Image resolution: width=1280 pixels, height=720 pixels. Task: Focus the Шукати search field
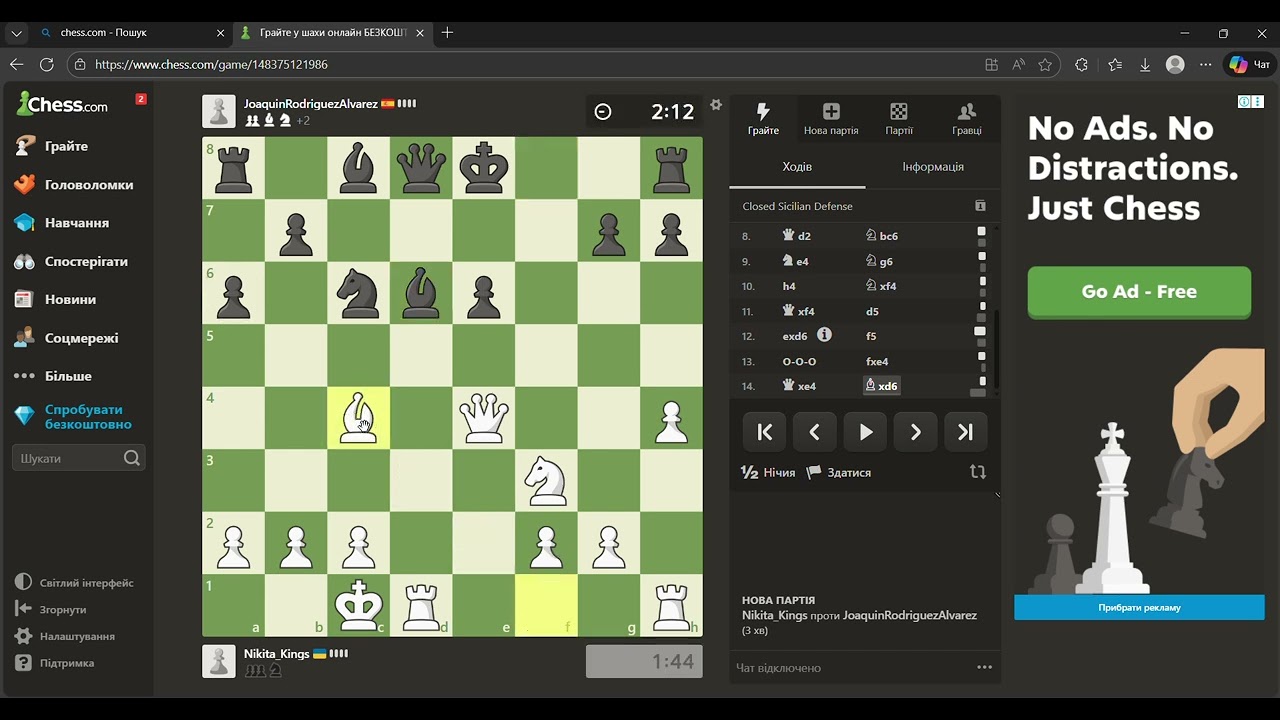pyautogui.click(x=78, y=458)
